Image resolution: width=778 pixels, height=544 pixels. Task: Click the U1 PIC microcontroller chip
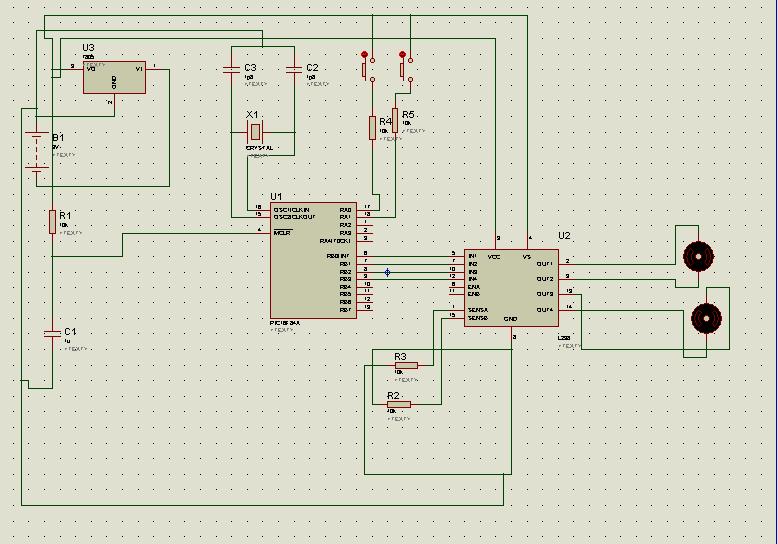click(x=313, y=260)
